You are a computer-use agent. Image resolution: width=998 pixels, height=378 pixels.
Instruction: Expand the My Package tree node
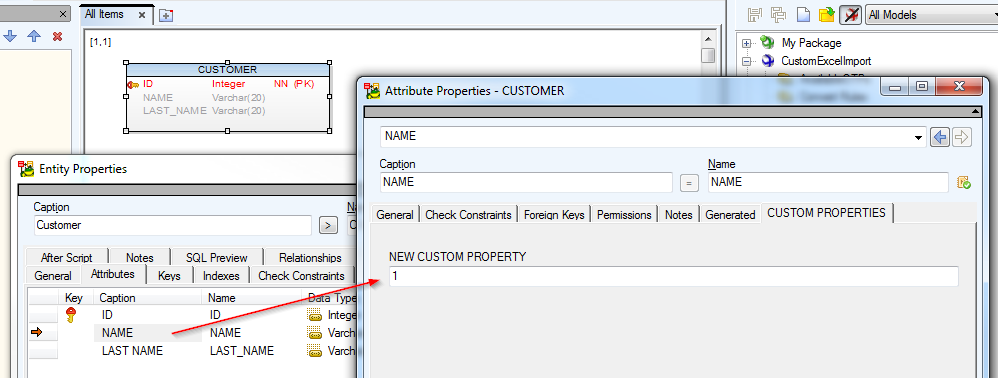tap(747, 43)
